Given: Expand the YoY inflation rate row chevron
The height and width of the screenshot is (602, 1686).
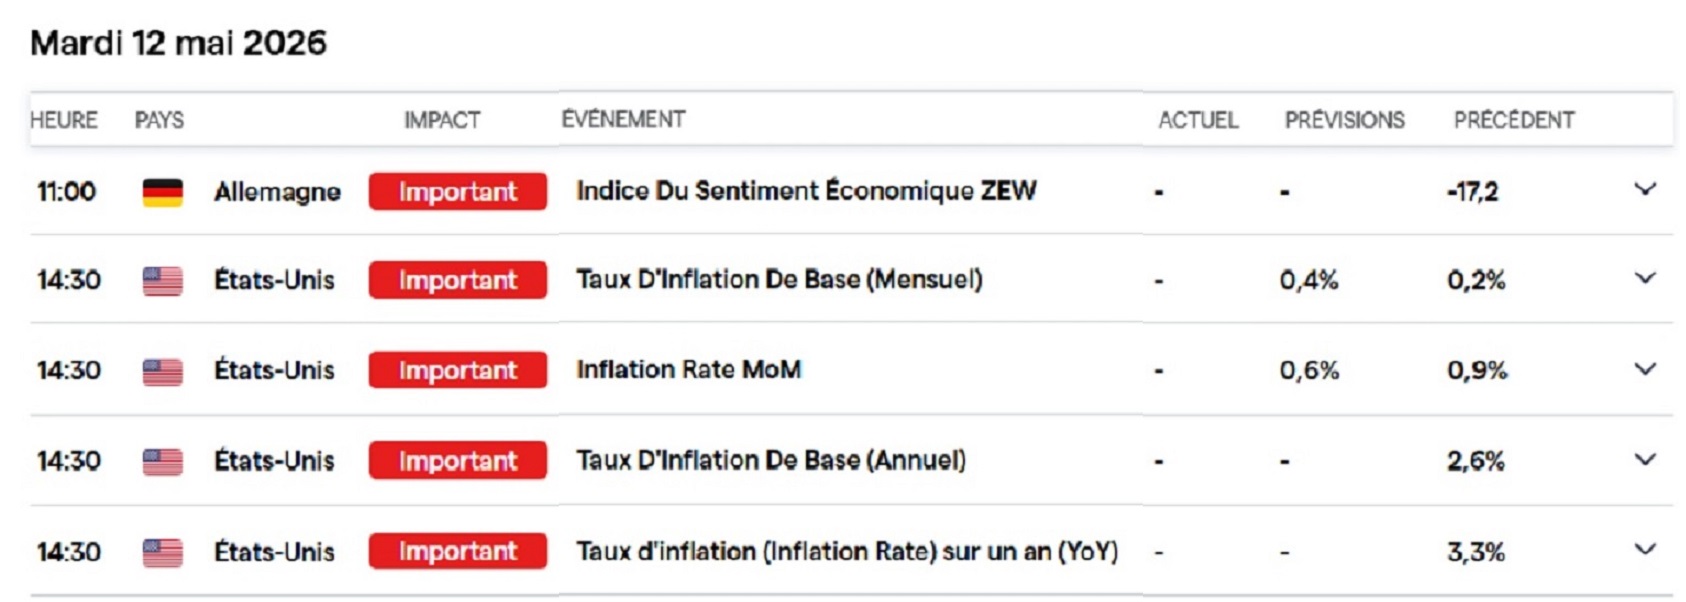Looking at the screenshot, I should point(1645,549).
